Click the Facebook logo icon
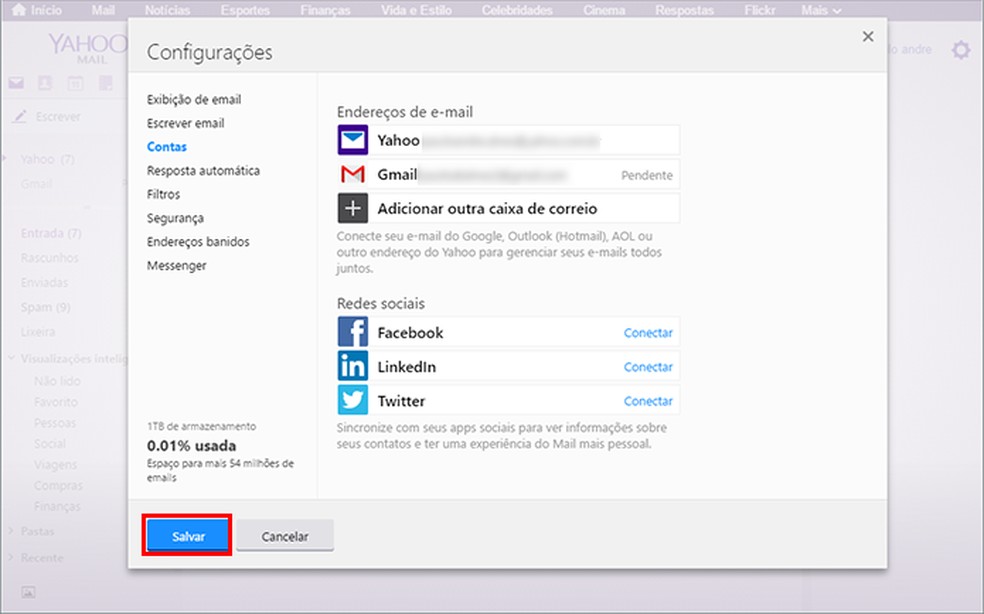This screenshot has height=614, width=984. [353, 331]
